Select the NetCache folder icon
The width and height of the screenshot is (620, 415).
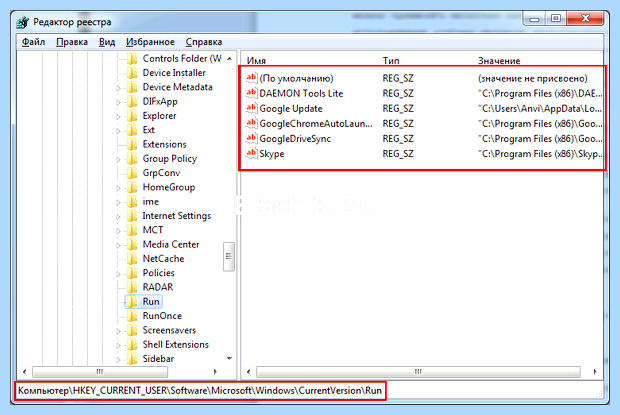coord(132,258)
